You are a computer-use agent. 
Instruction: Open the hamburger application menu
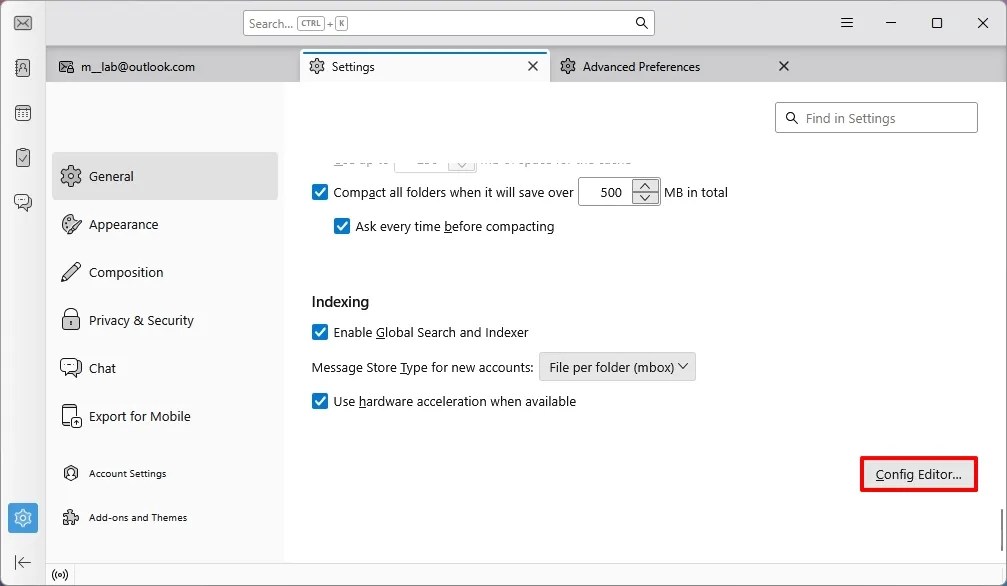click(847, 23)
